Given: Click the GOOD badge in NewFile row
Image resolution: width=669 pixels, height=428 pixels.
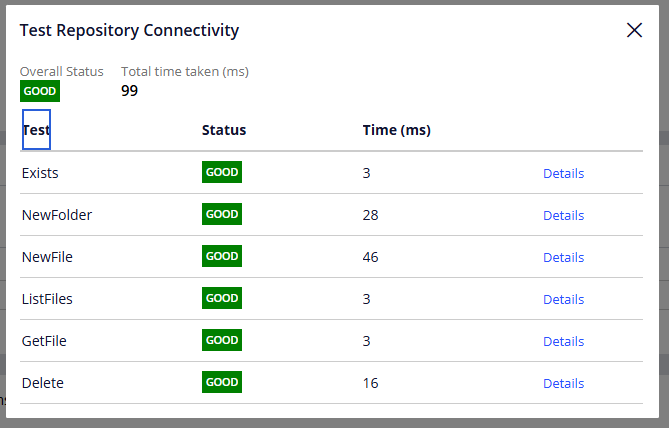Looking at the screenshot, I should 222,256.
